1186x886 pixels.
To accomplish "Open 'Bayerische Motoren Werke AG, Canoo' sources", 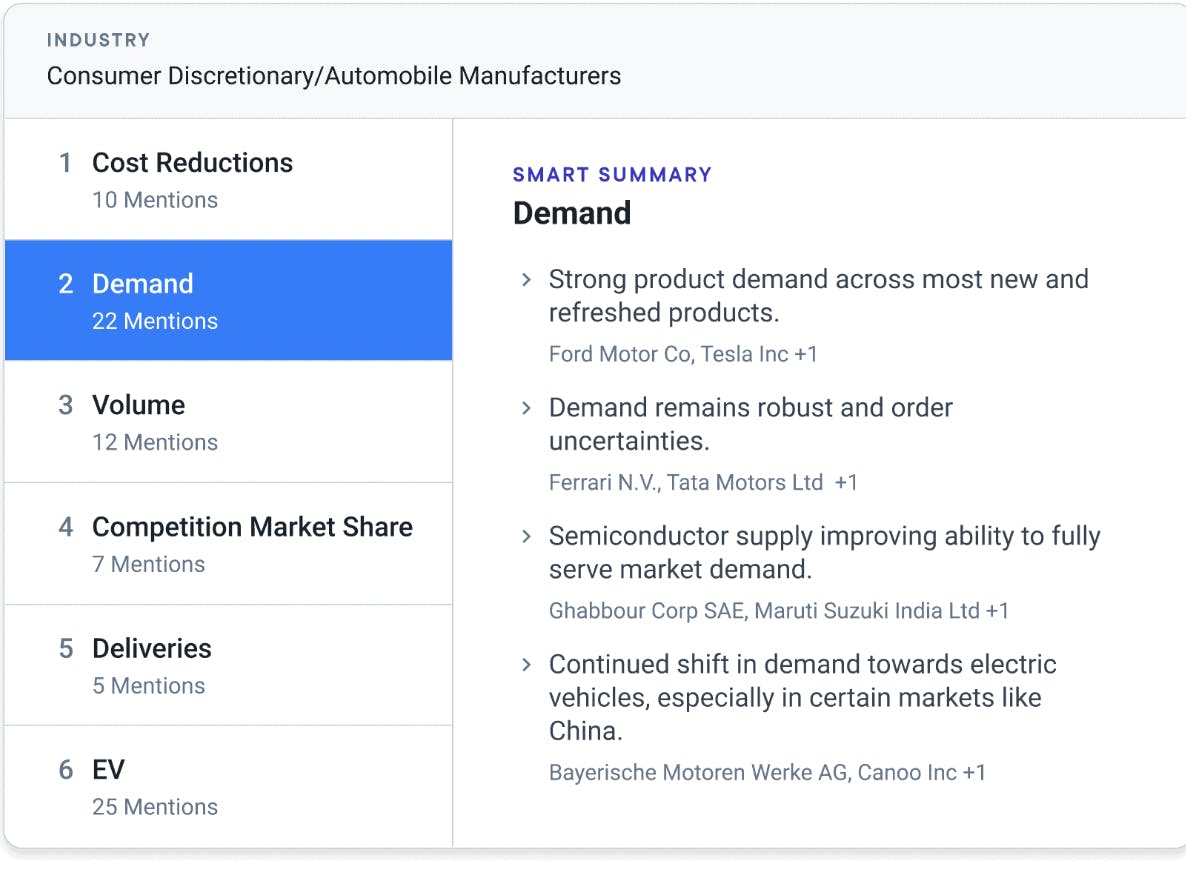I will (x=767, y=772).
